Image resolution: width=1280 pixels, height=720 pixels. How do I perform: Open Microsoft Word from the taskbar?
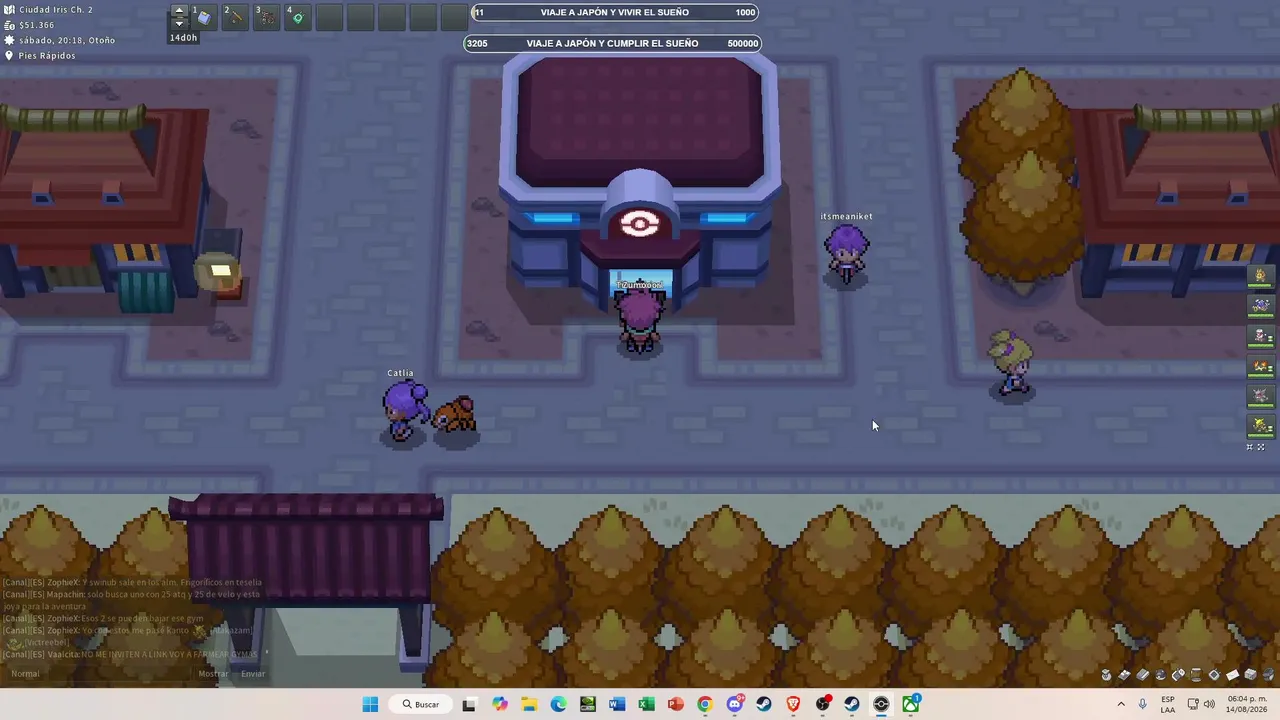click(x=617, y=704)
